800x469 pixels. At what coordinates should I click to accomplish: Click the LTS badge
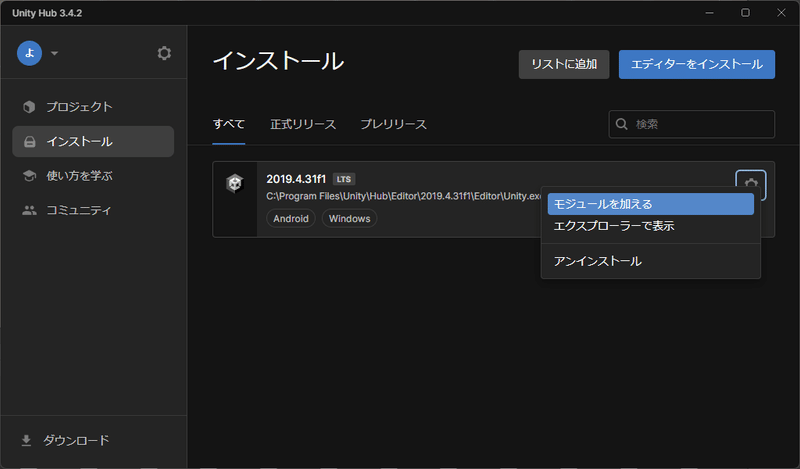pyautogui.click(x=344, y=179)
